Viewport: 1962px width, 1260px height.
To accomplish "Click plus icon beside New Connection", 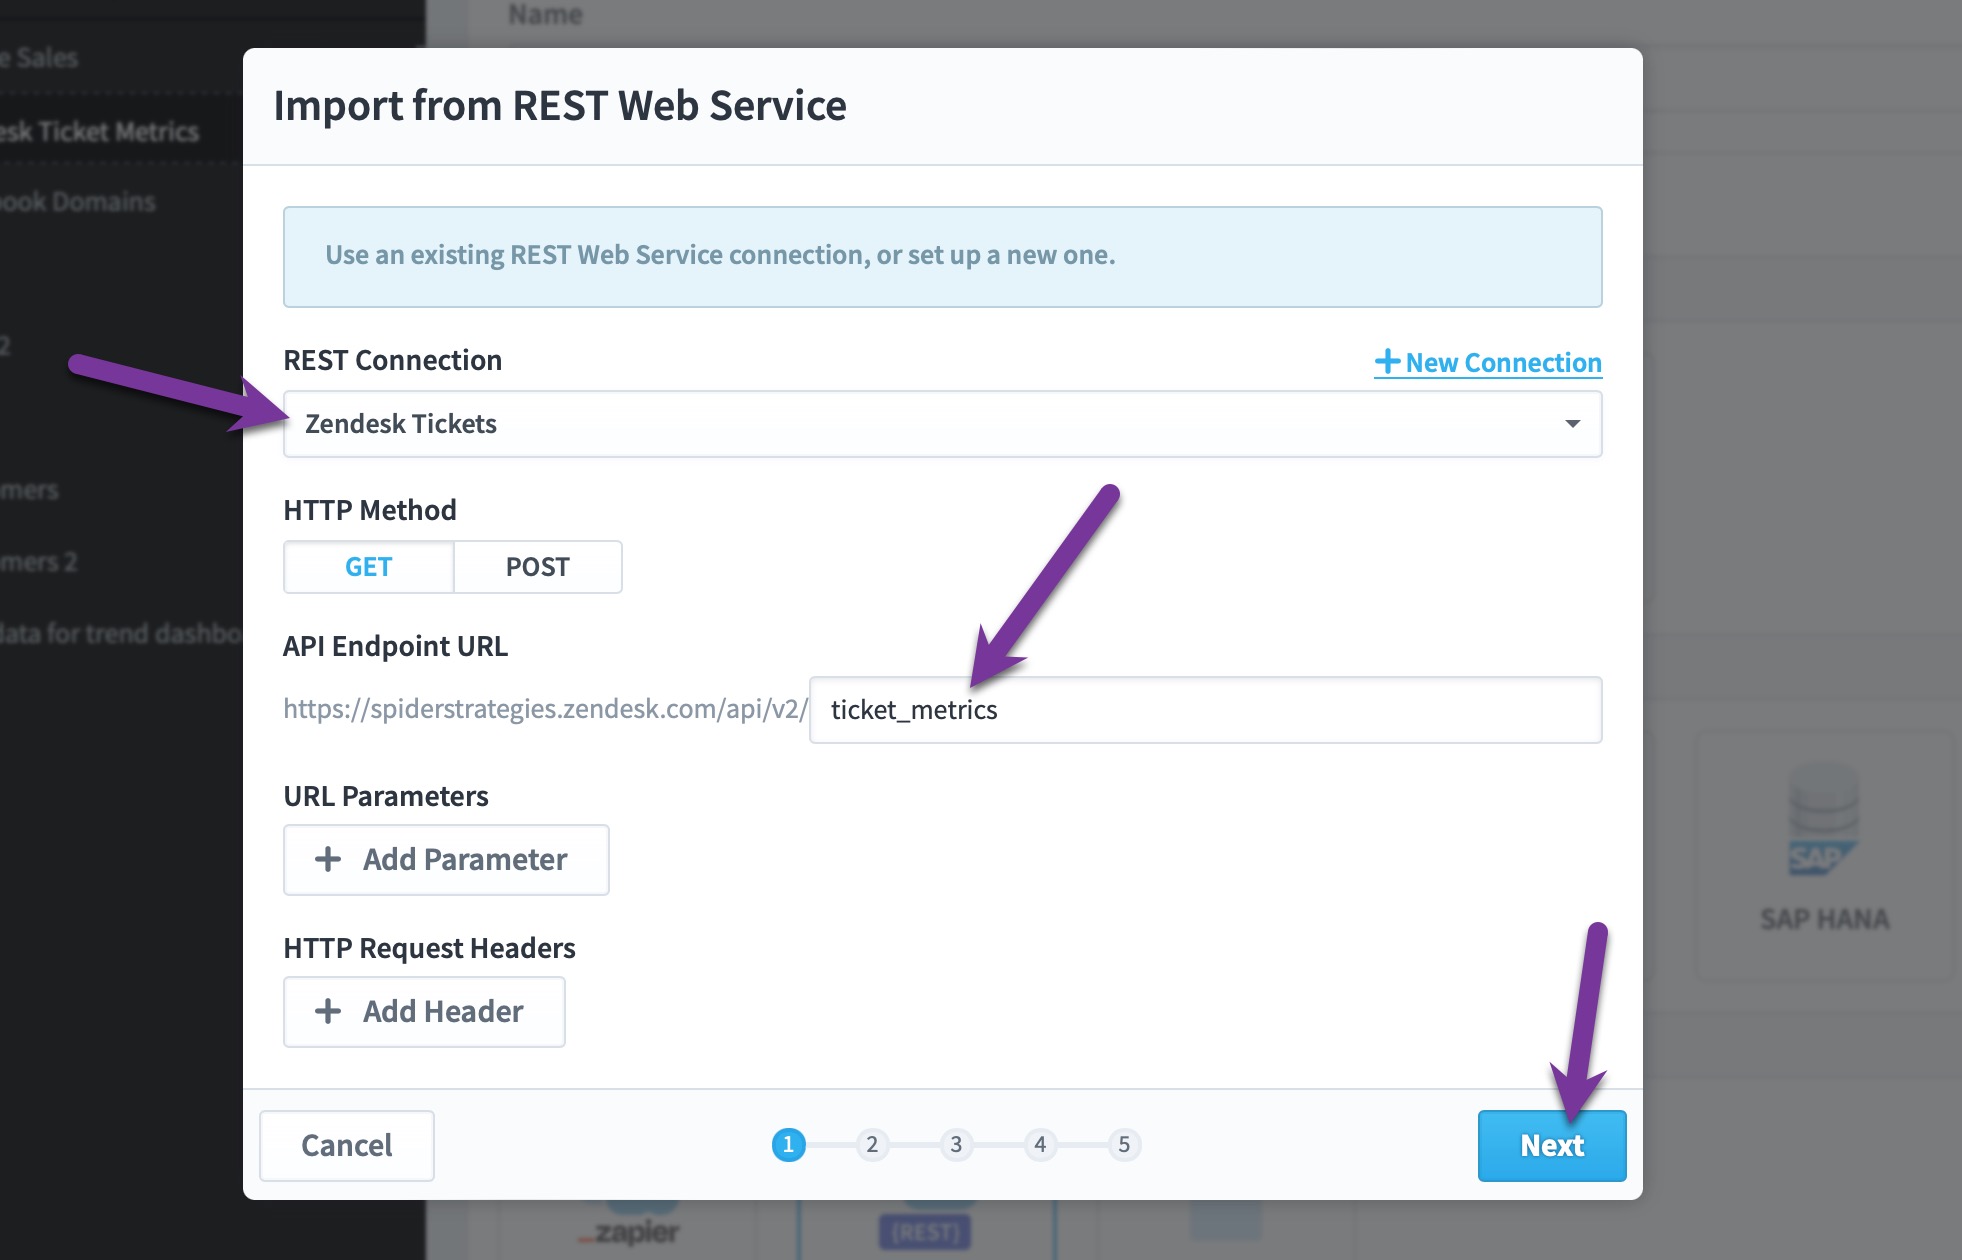I will 1387,361.
